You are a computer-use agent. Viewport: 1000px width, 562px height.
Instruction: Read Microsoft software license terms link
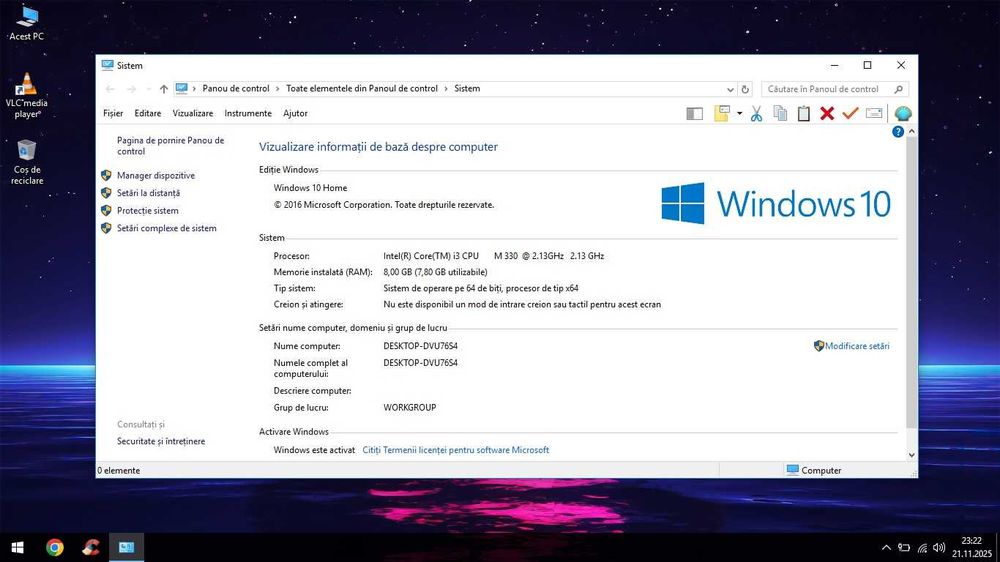[455, 450]
